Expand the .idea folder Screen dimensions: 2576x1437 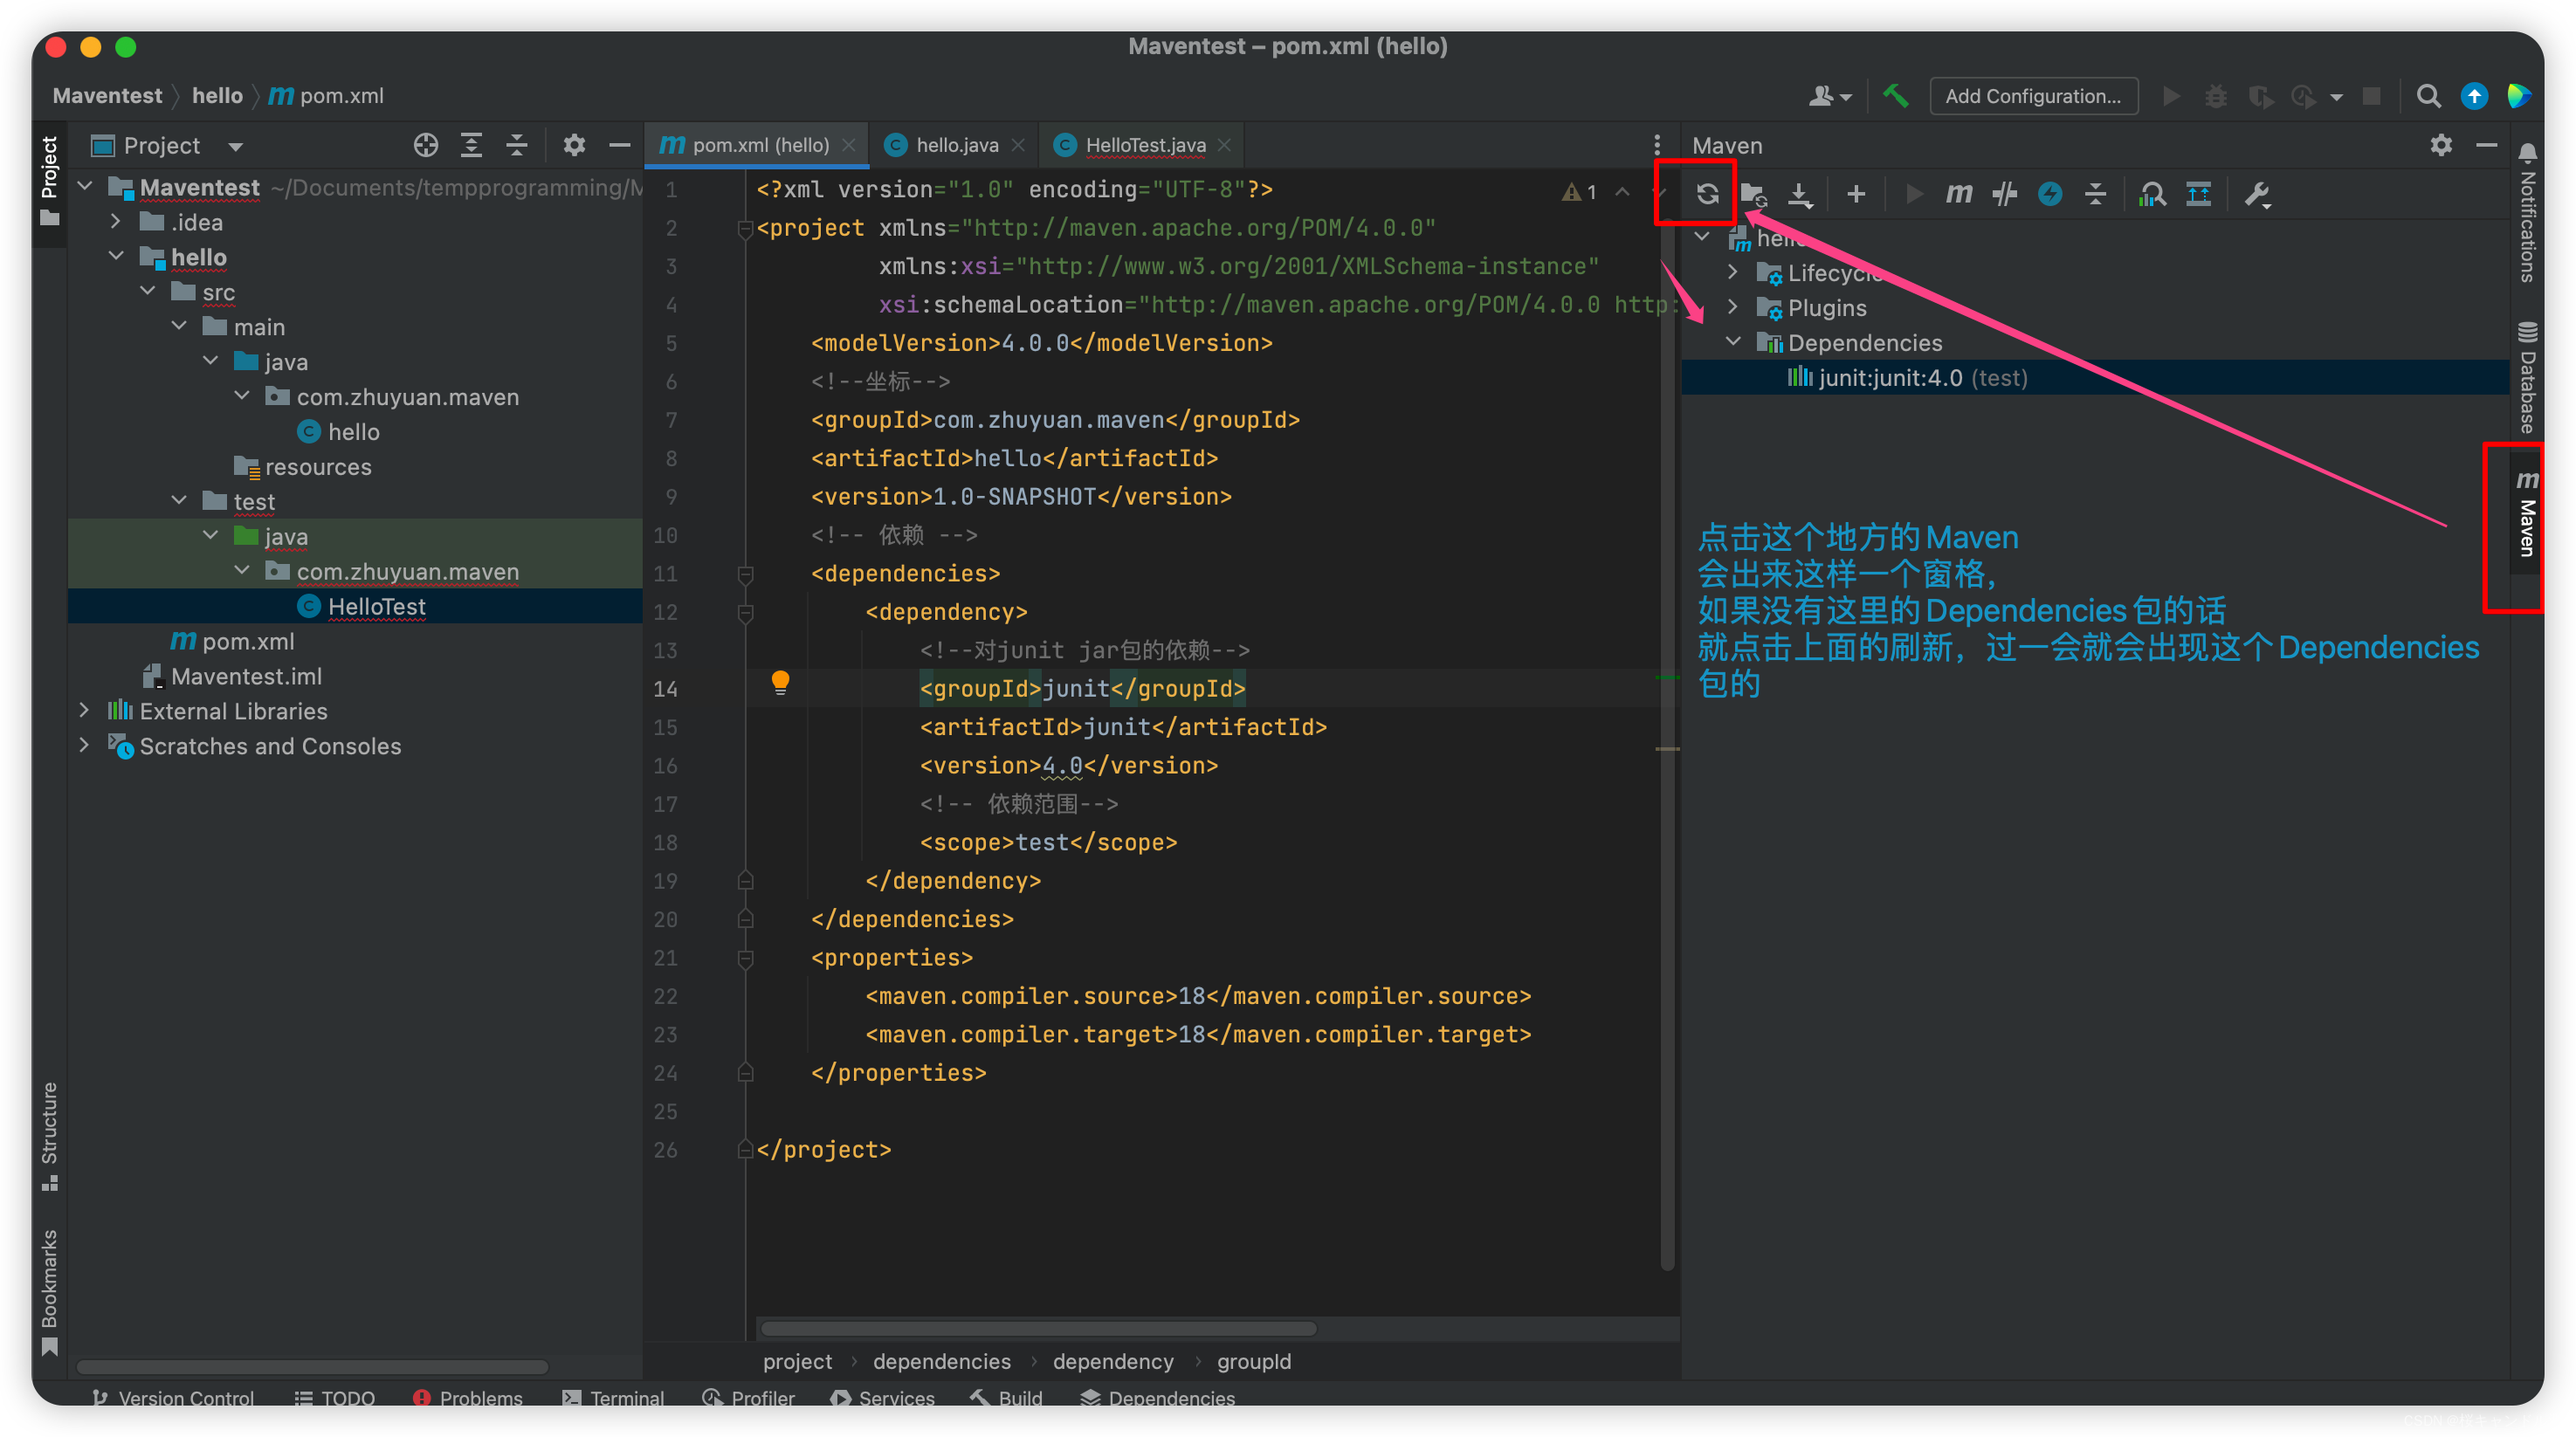tap(116, 221)
